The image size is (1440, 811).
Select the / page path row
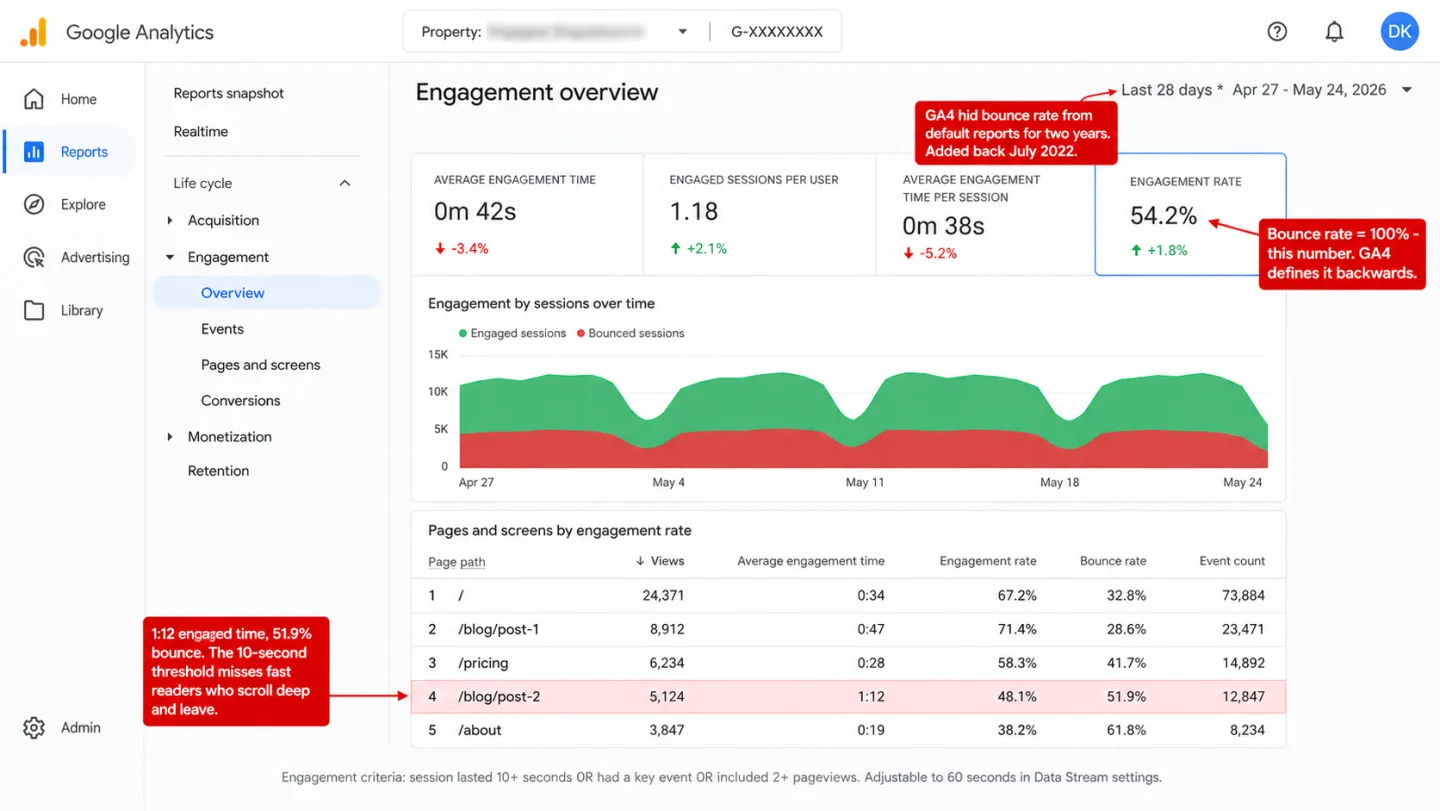pos(848,595)
